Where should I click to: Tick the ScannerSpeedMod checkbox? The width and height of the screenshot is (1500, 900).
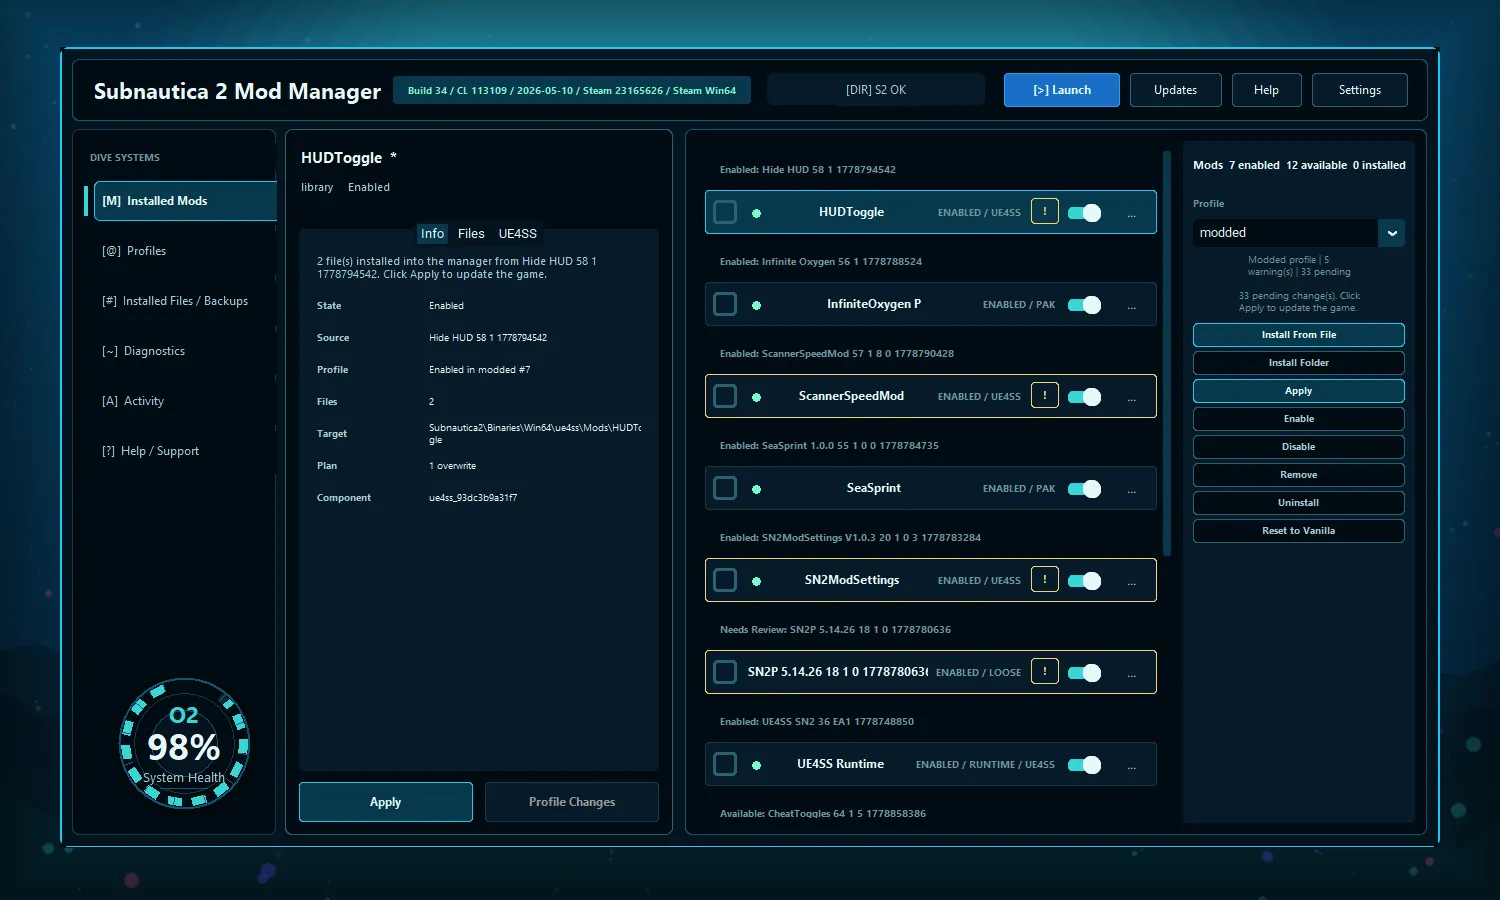tap(725, 396)
